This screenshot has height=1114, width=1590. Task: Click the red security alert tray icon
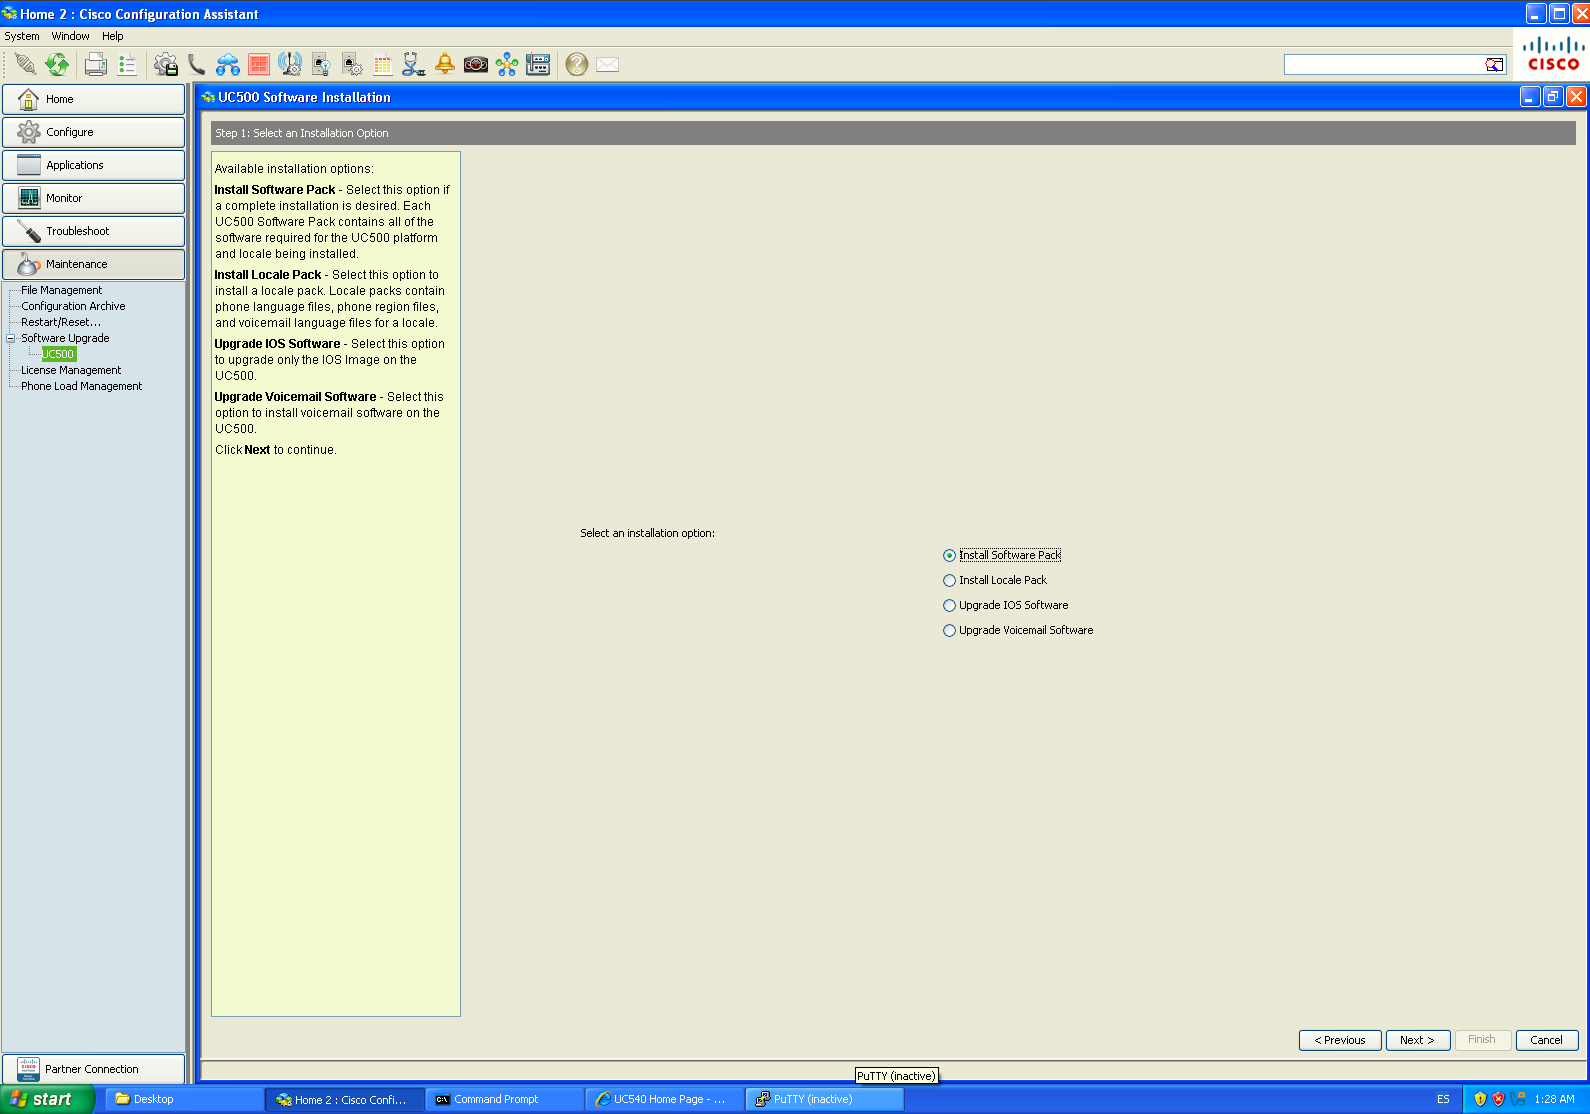(1498, 1099)
